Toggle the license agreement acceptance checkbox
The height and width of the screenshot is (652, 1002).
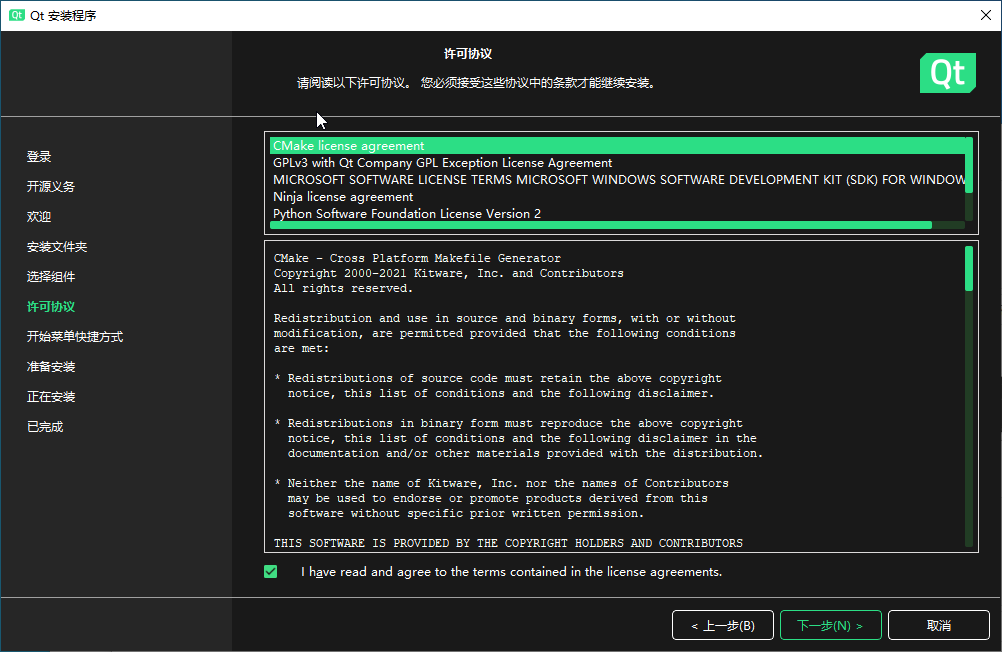pyautogui.click(x=270, y=571)
